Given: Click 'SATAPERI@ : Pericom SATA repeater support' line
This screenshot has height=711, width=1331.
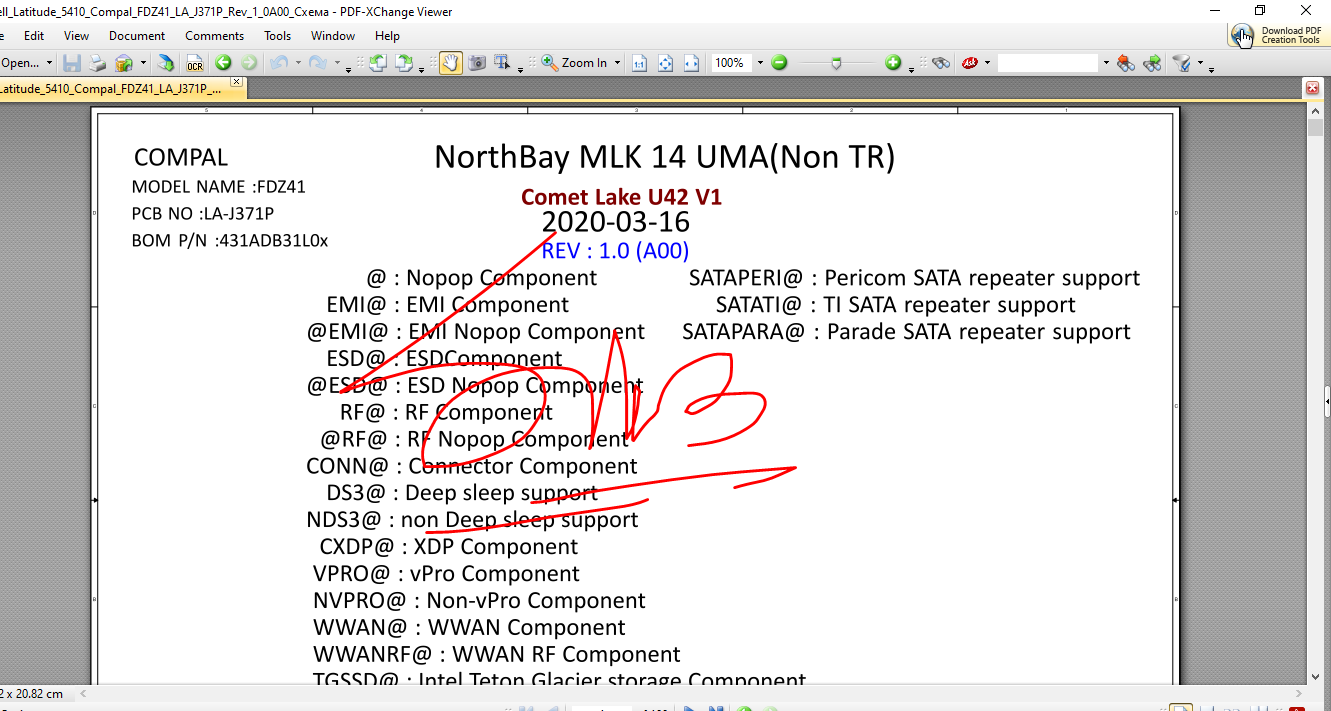Looking at the screenshot, I should (x=914, y=278).
